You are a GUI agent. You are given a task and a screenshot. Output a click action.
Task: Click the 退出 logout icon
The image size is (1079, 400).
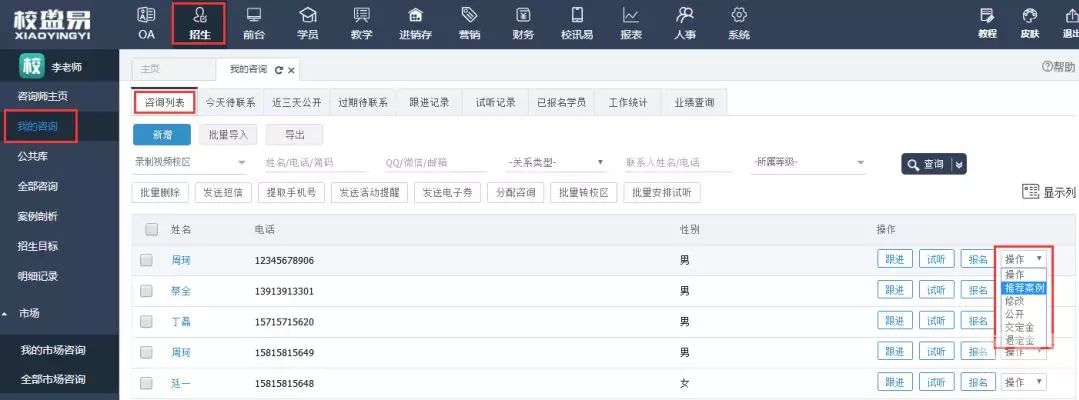pos(1070,24)
